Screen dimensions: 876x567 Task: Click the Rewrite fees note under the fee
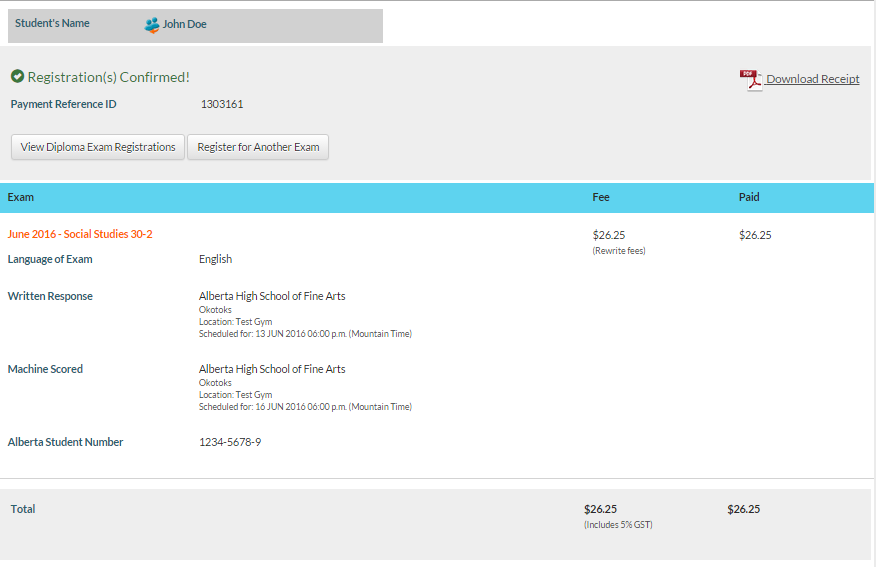coord(619,251)
